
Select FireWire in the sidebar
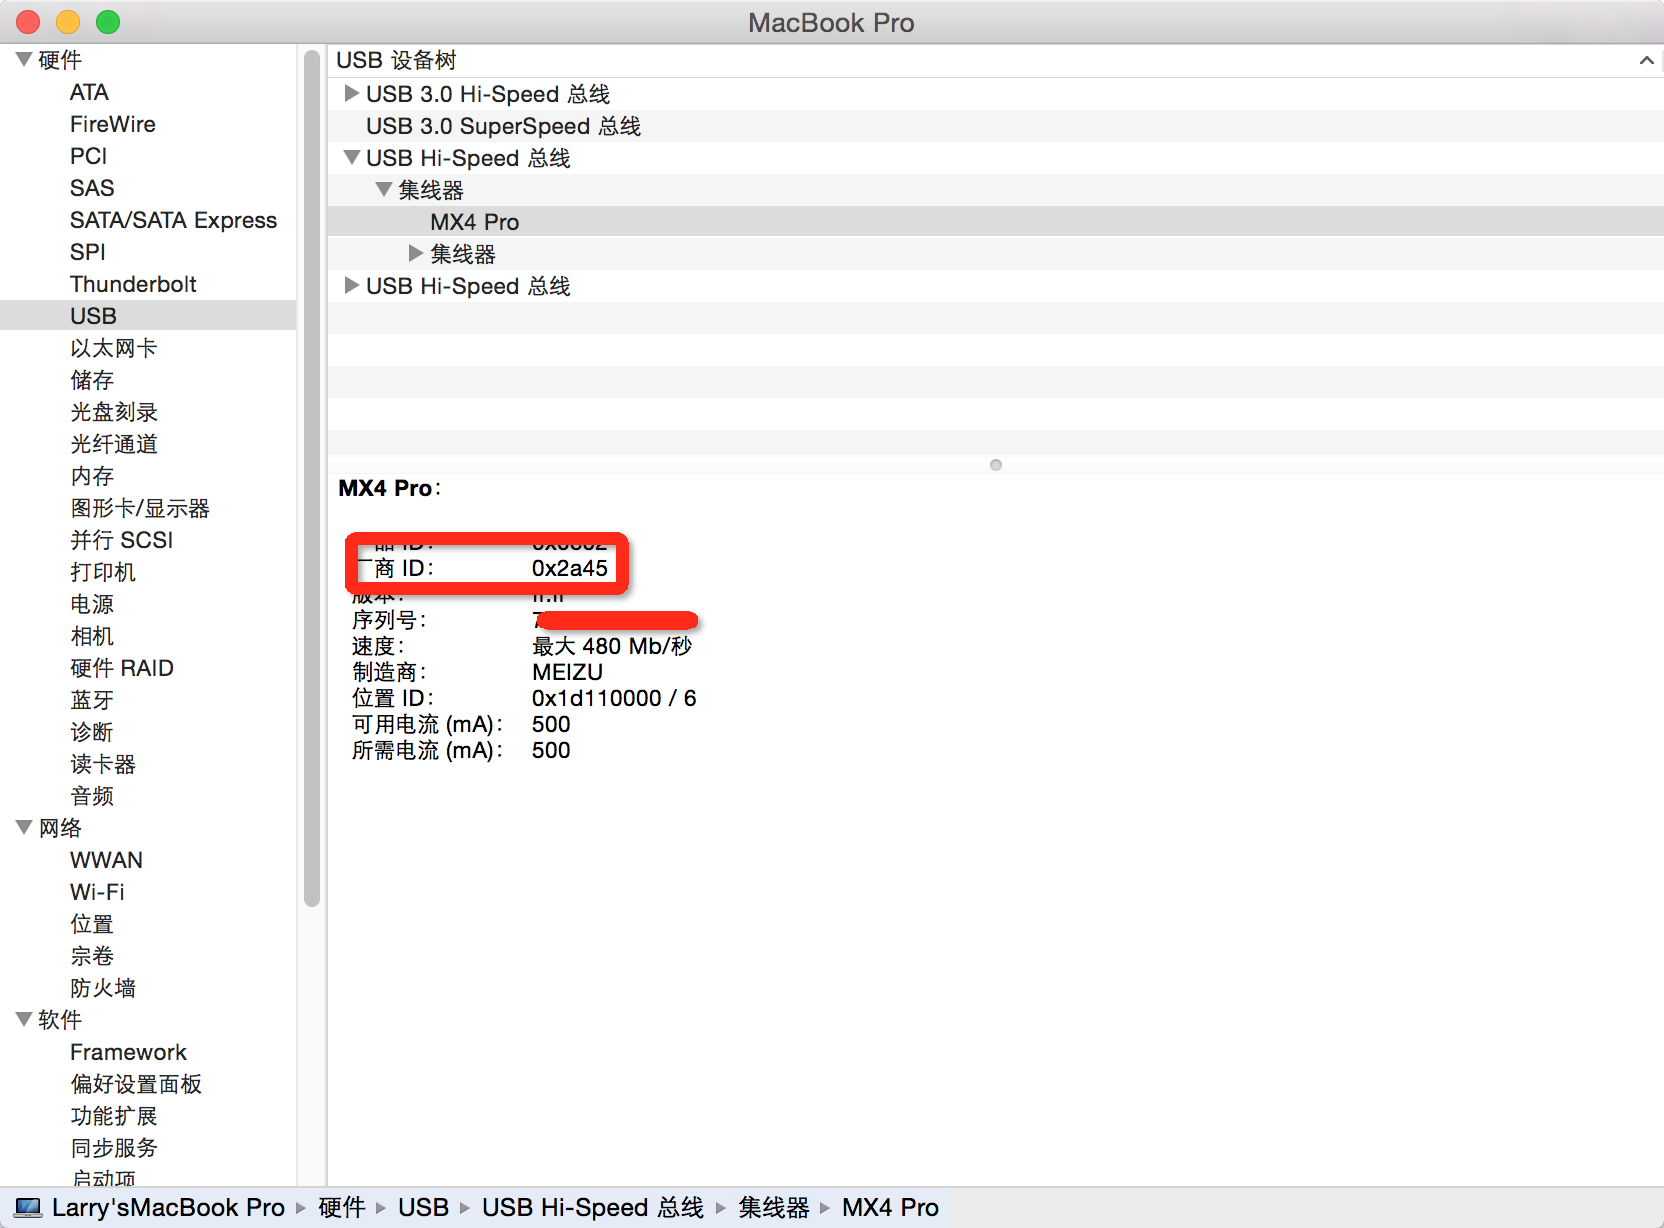pos(113,124)
